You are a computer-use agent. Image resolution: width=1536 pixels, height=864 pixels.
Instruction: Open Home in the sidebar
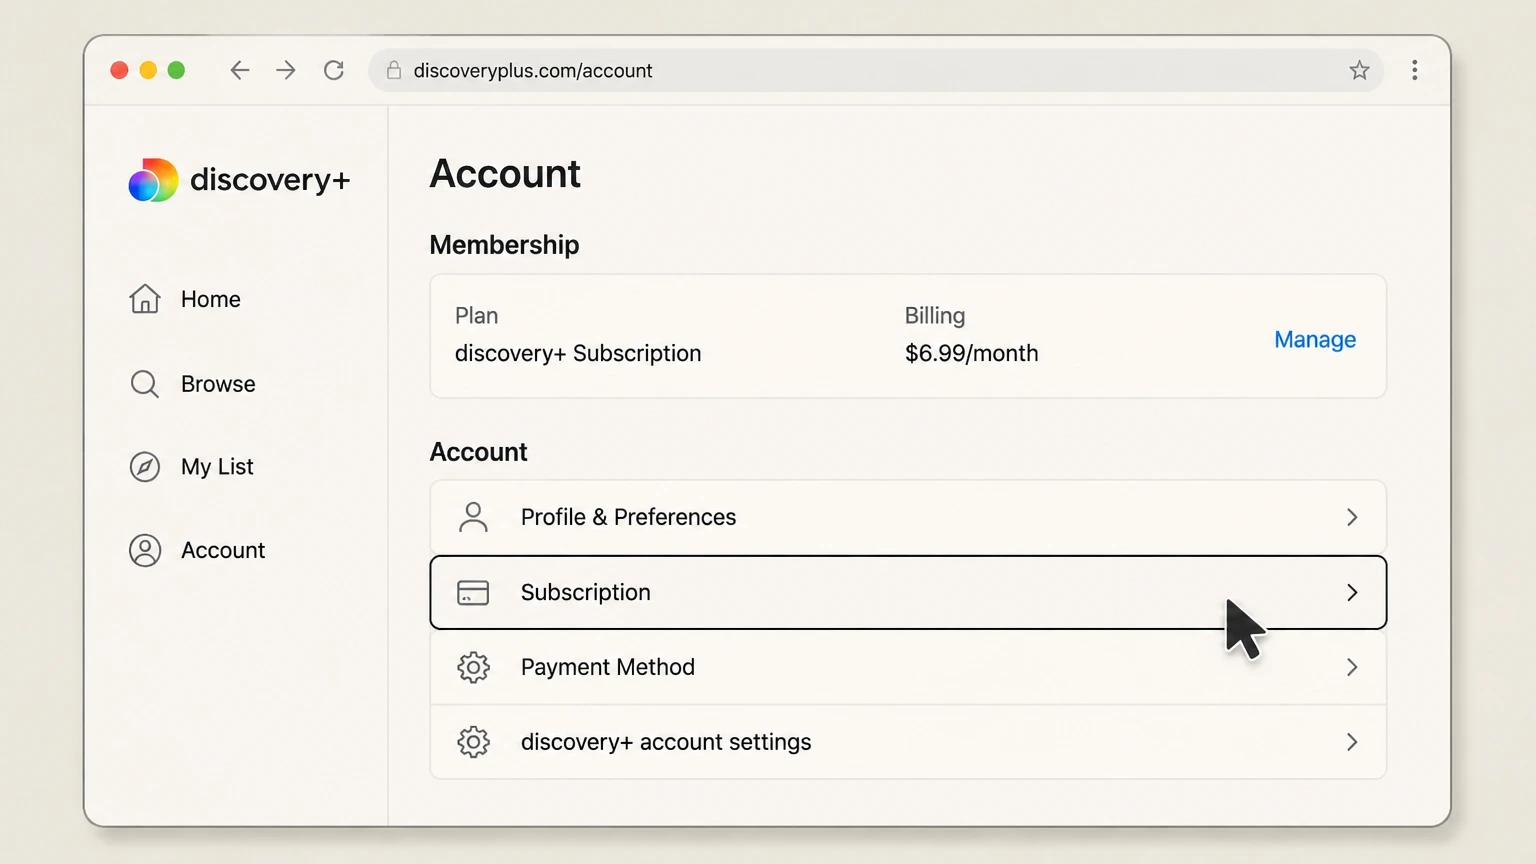[211, 299]
